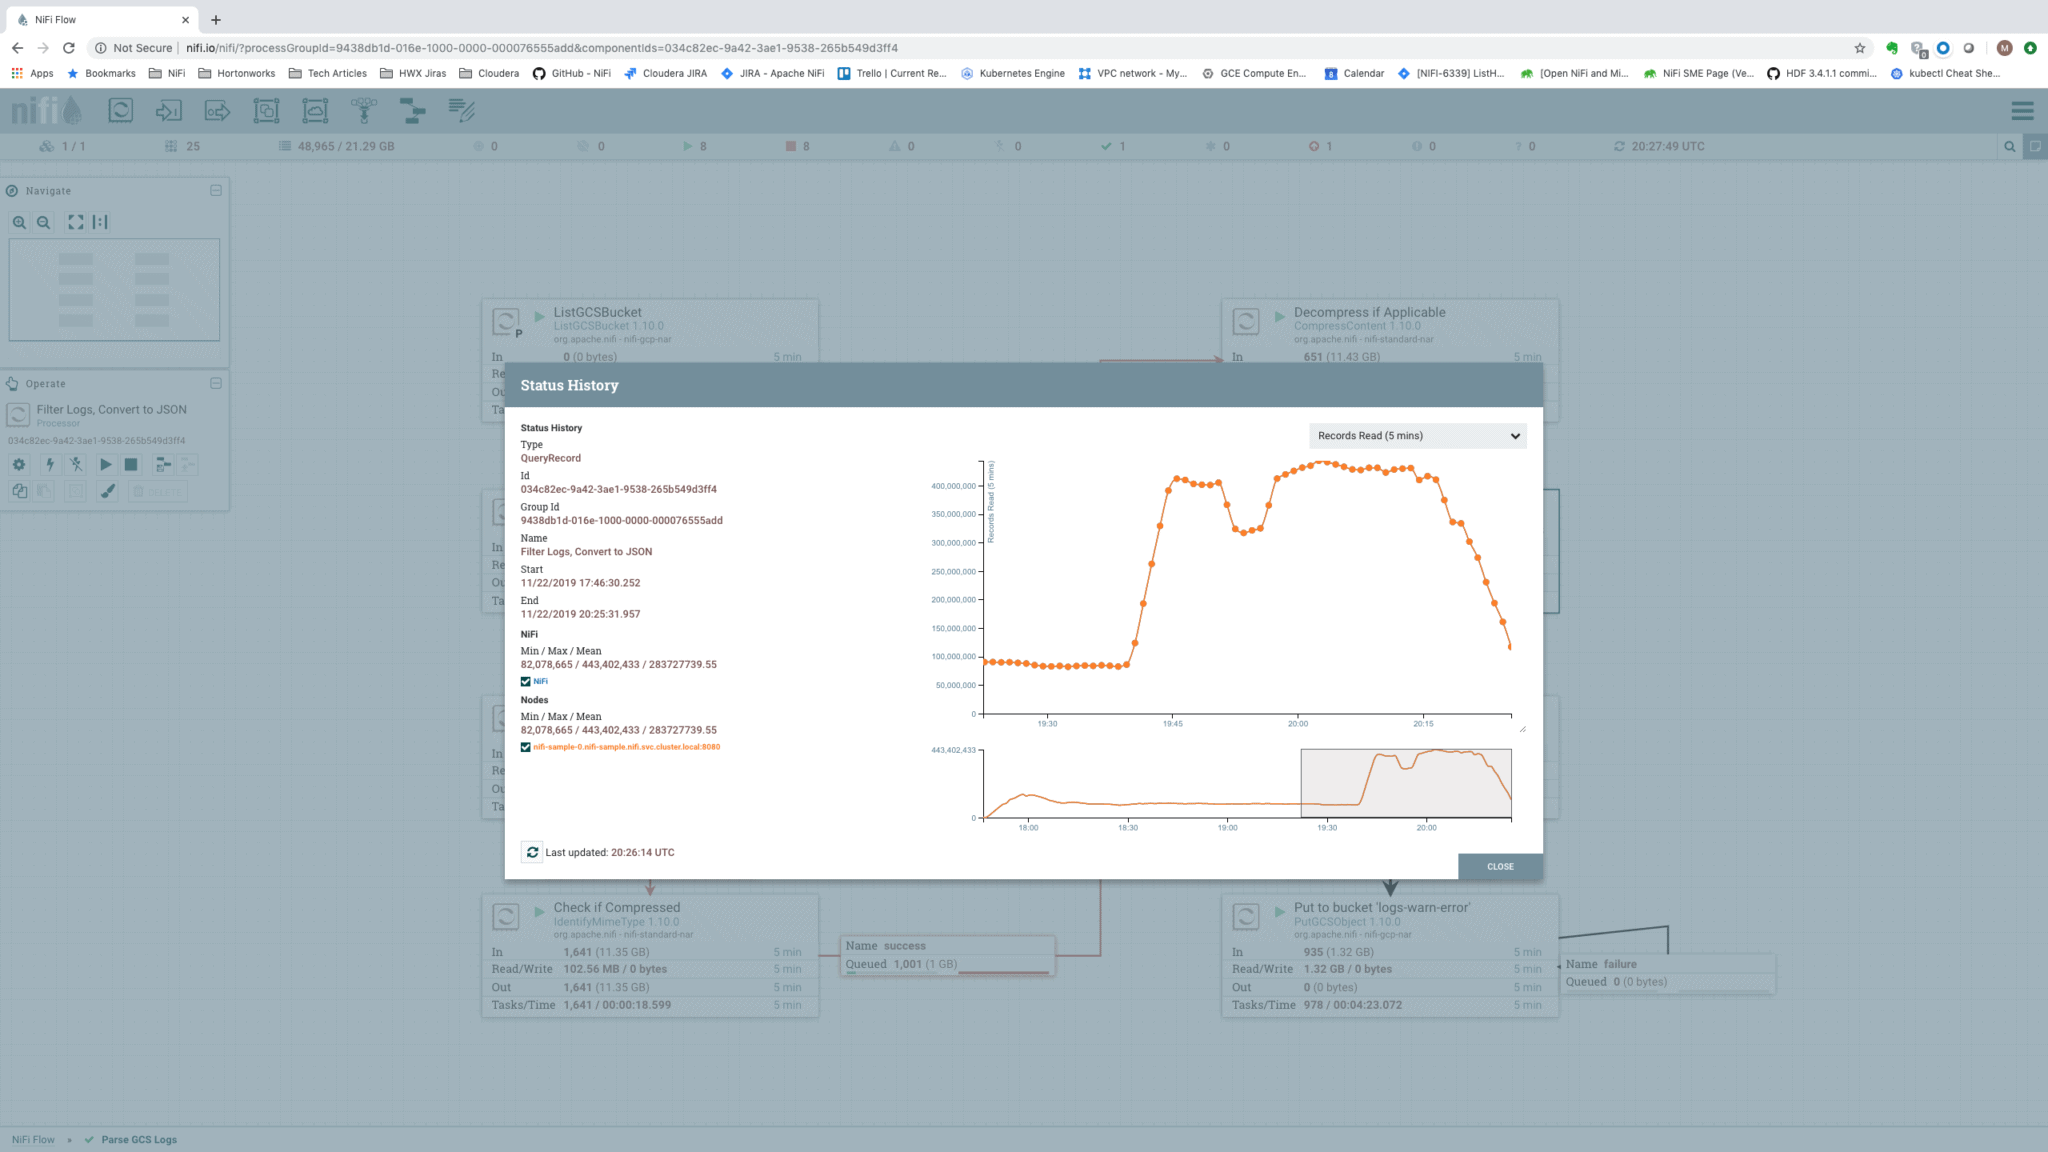Adjust the time range selector on the mini chart
Viewport: 2048px width, 1152px height.
pyautogui.click(x=1405, y=783)
